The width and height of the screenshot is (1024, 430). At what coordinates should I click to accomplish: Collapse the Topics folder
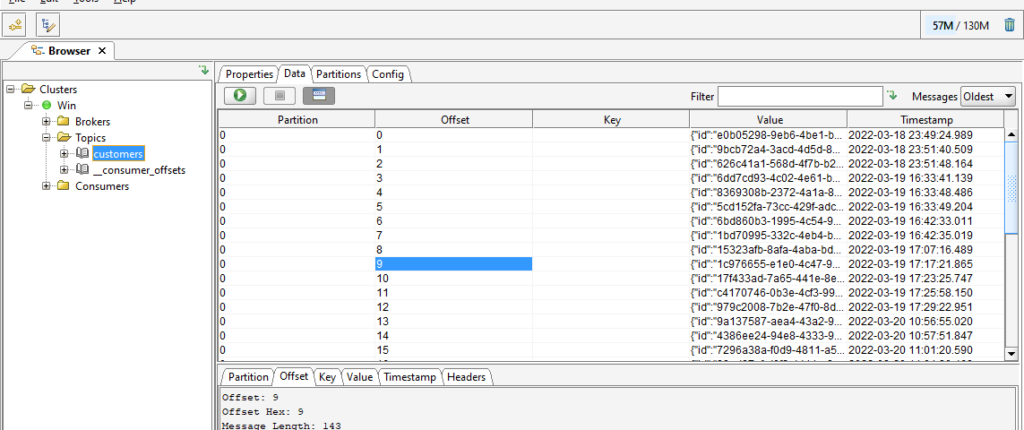[46, 137]
